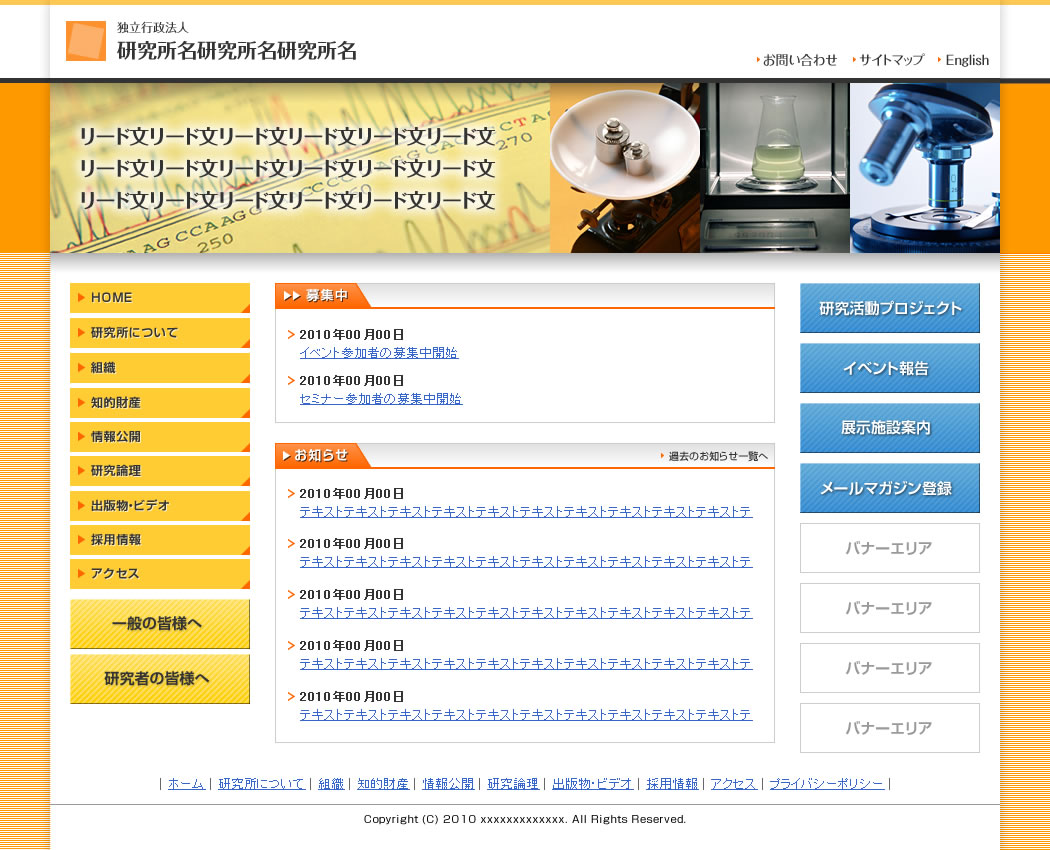The height and width of the screenshot is (850, 1050).
Task: Click the 出版物・ビデオ footer link
Action: (593, 784)
